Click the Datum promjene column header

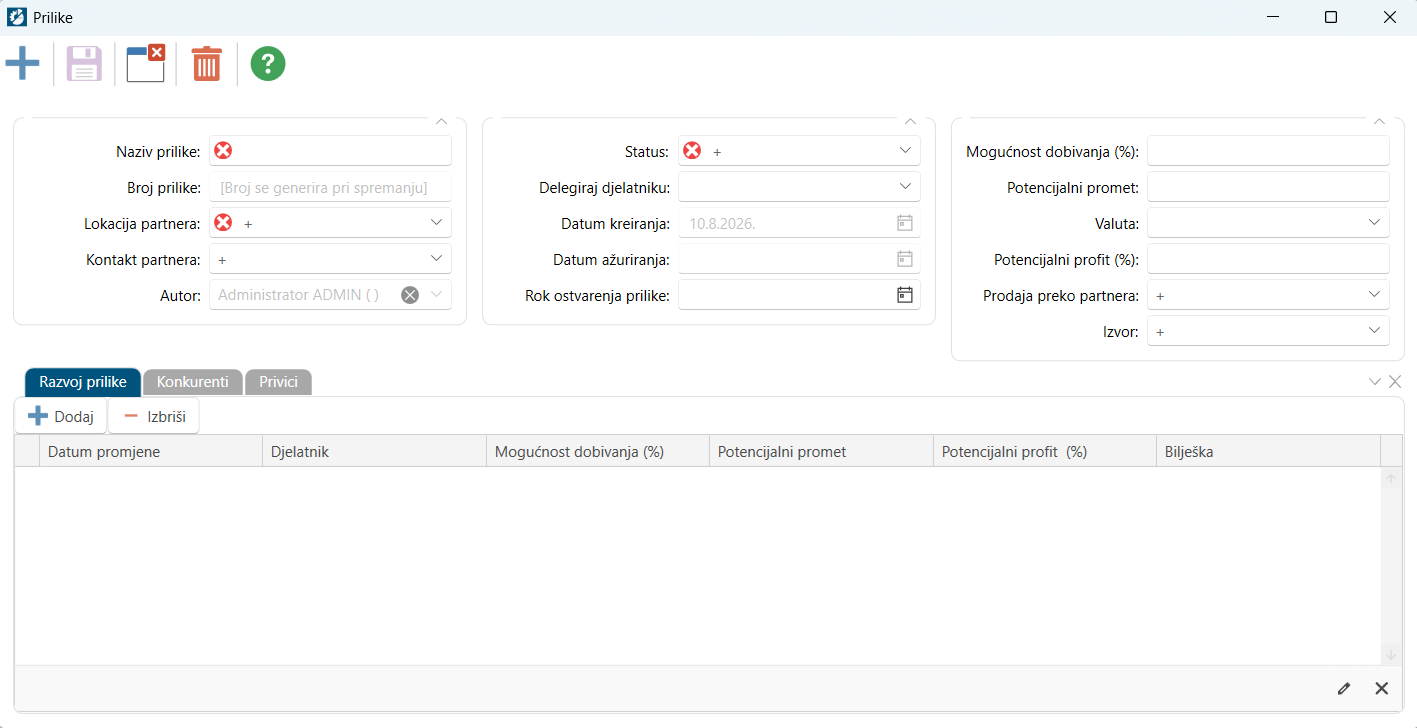coord(150,451)
